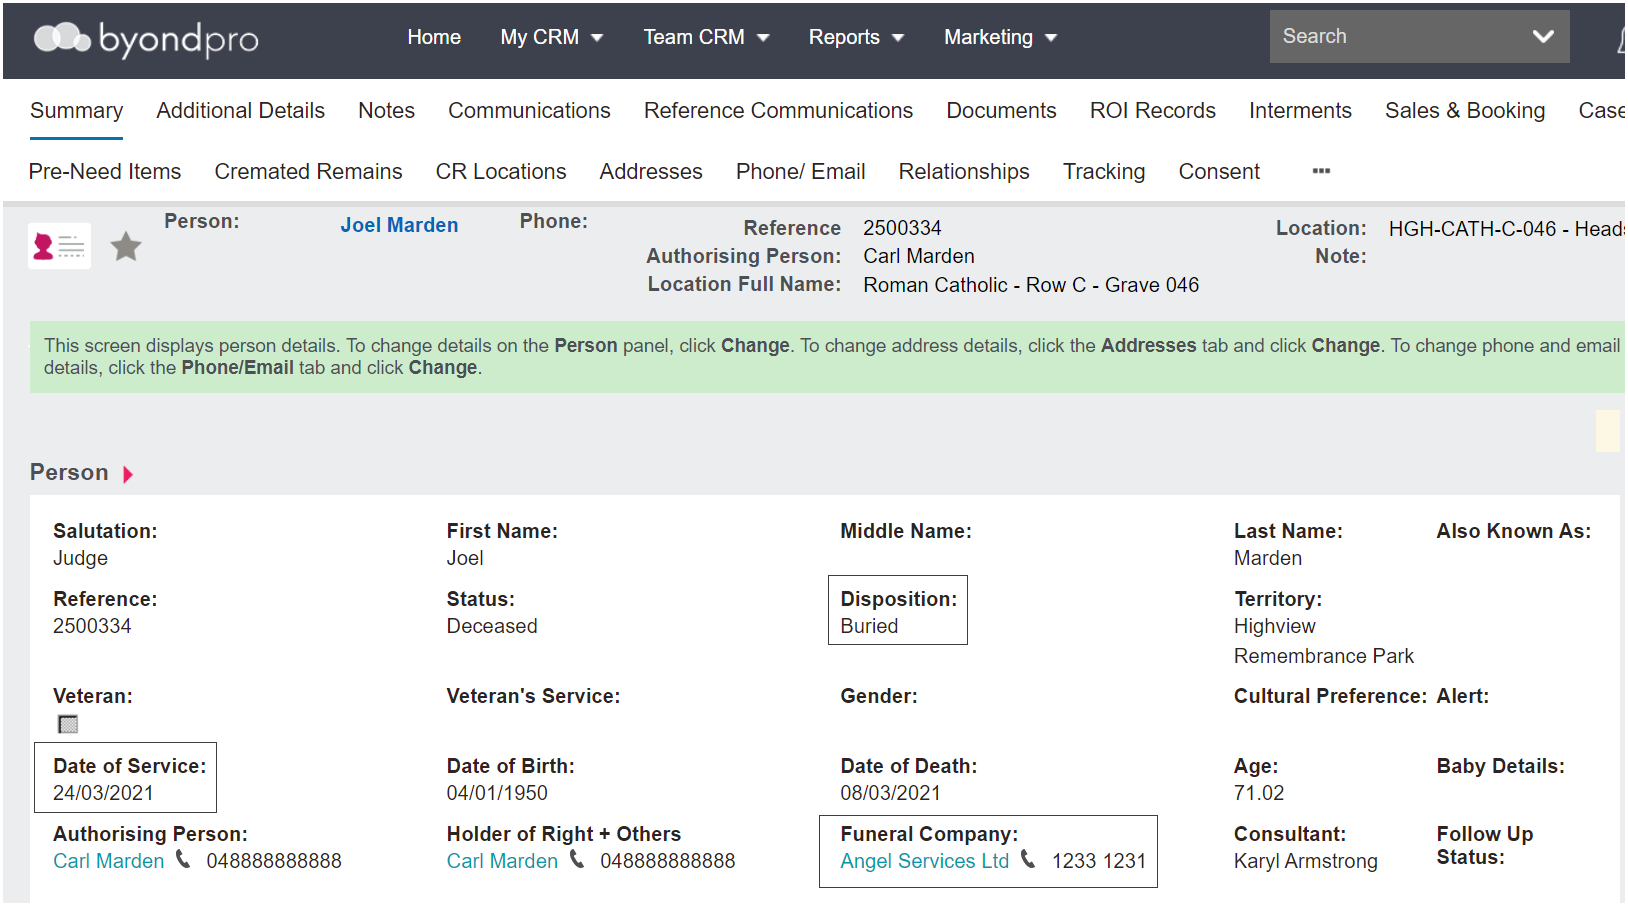Select the Summary tab
1628x906 pixels.
(77, 110)
